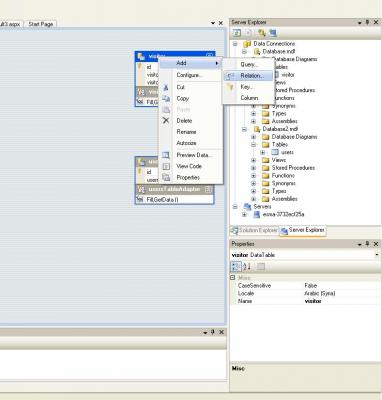Click the Categorized view icon in Properties
This screenshot has width=382, height=400.
point(236,266)
